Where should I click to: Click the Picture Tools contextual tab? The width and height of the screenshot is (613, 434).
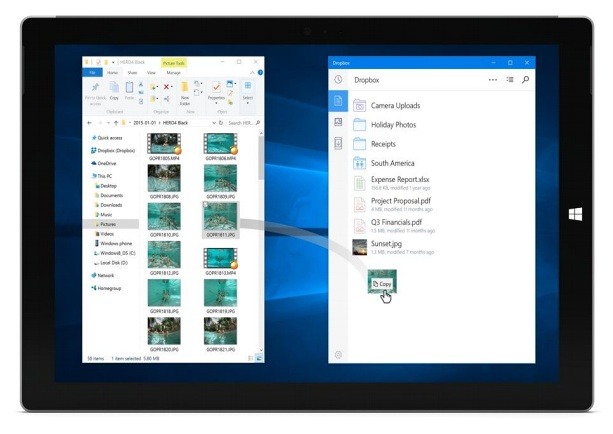point(174,63)
